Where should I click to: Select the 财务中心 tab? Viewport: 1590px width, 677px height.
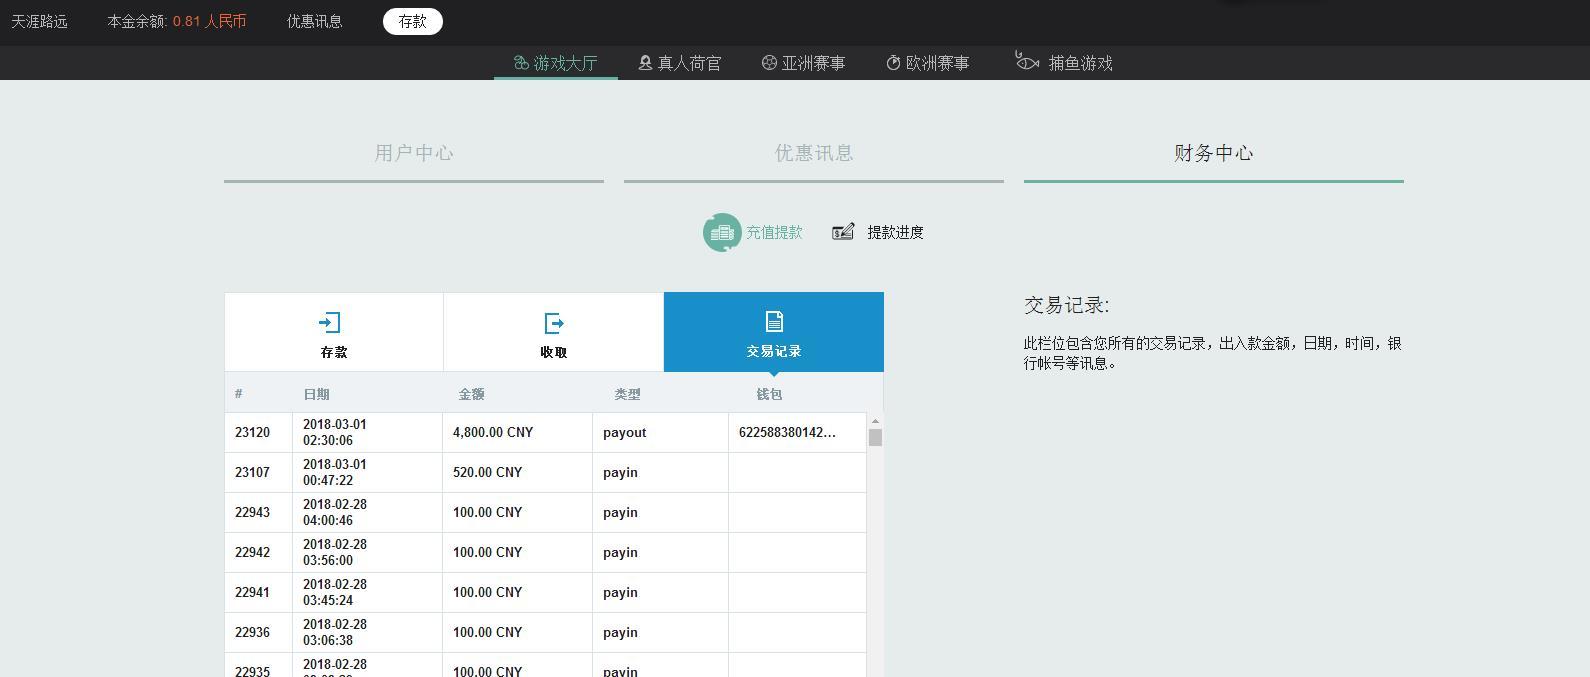[1214, 153]
